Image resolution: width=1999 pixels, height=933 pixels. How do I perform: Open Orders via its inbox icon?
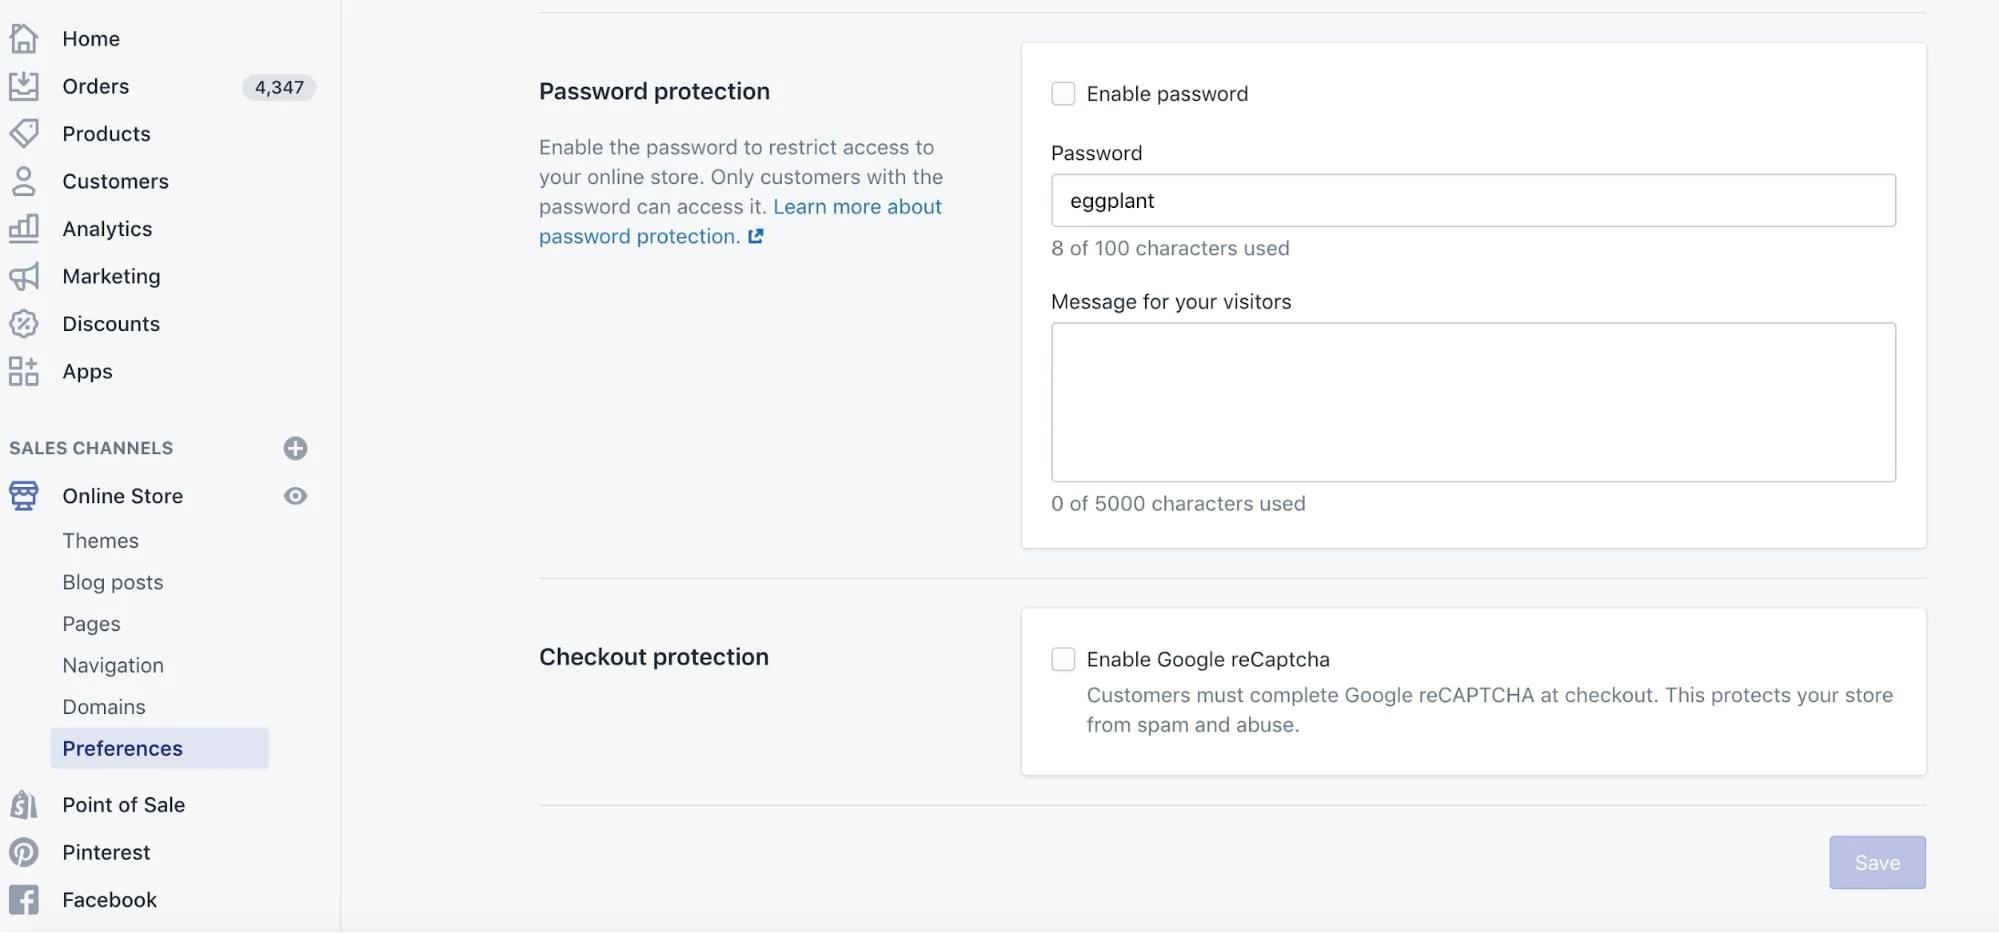coord(24,86)
